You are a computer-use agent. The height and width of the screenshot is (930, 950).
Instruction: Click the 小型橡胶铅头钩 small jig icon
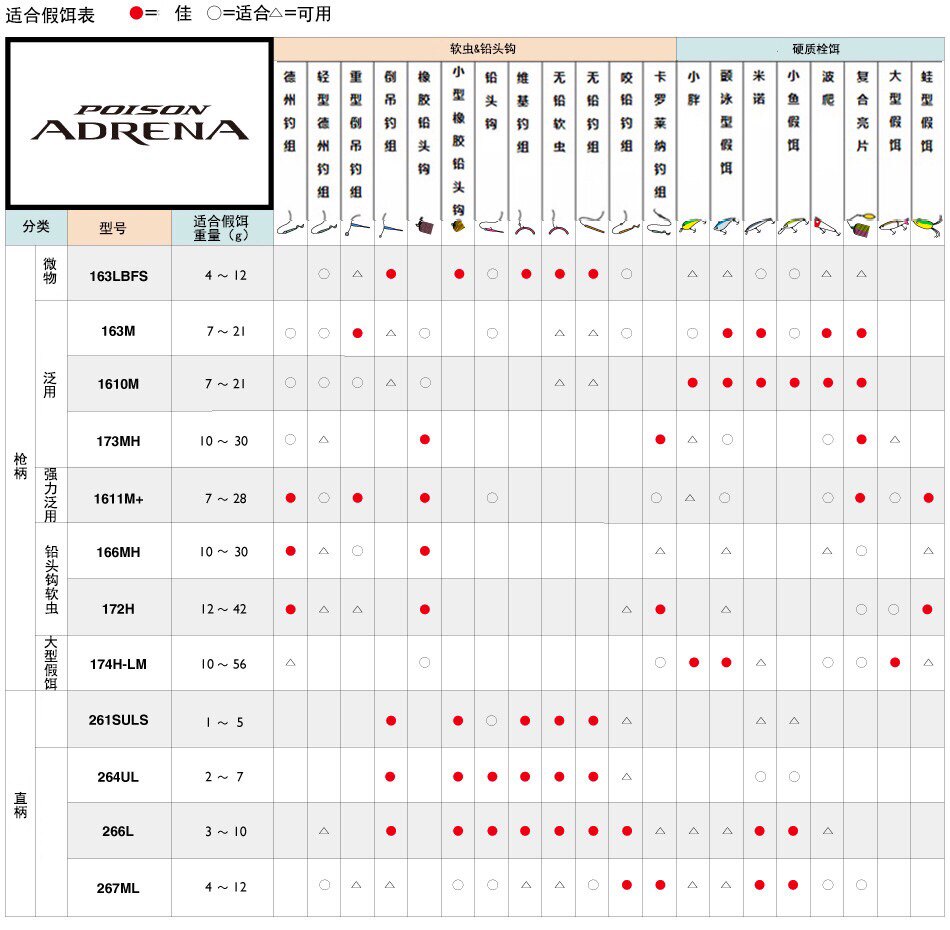click(x=458, y=226)
